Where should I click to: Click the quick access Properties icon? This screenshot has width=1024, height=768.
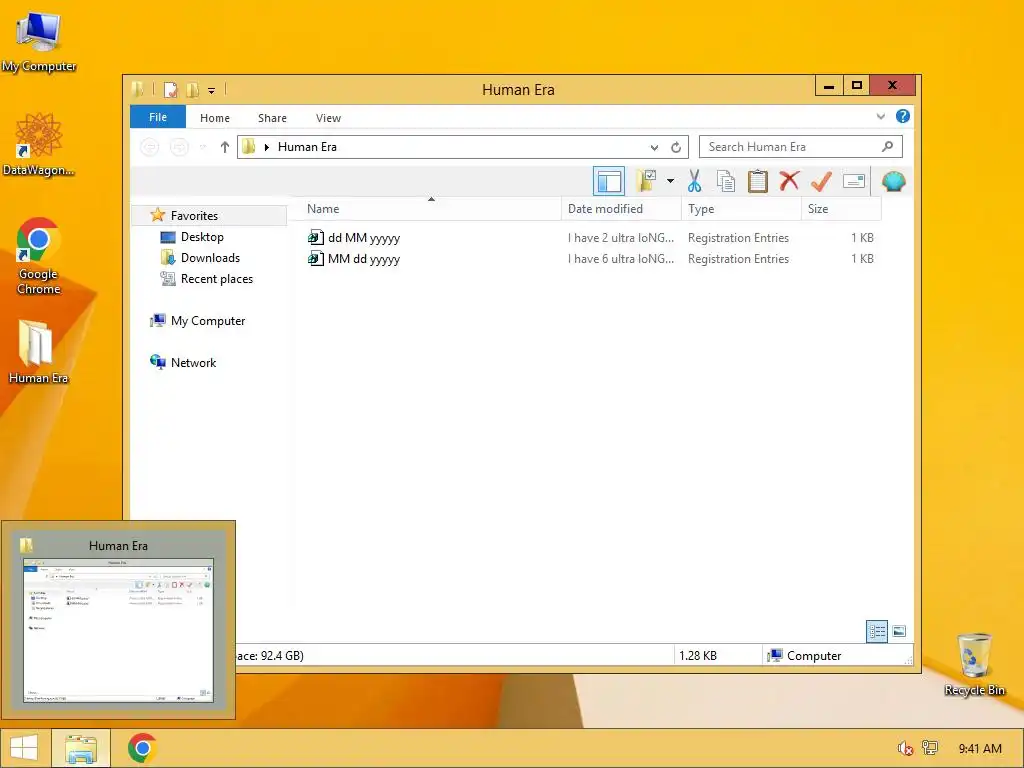(170, 89)
